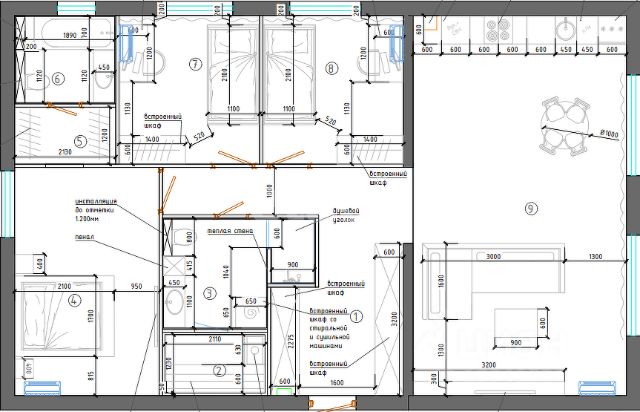Click the 'встроенный шкаф со стиральной' annotation
The image size is (640, 412).
pos(329,328)
